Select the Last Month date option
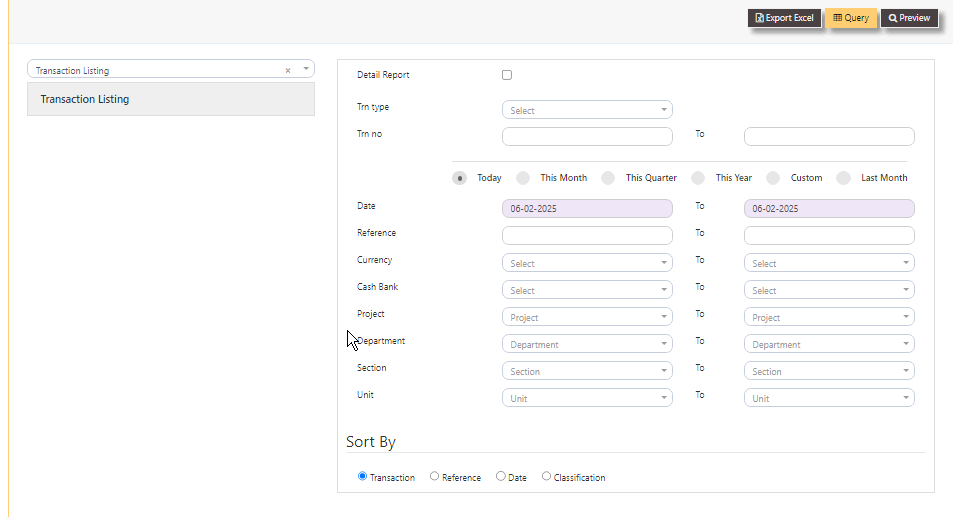This screenshot has width=953, height=517. [843, 178]
